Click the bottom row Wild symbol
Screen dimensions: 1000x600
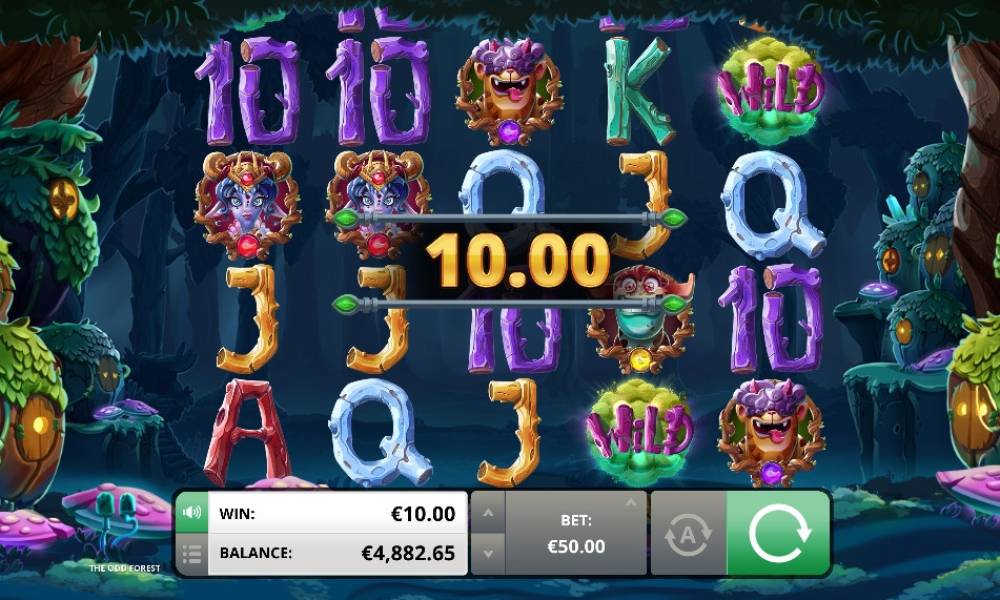click(x=639, y=432)
